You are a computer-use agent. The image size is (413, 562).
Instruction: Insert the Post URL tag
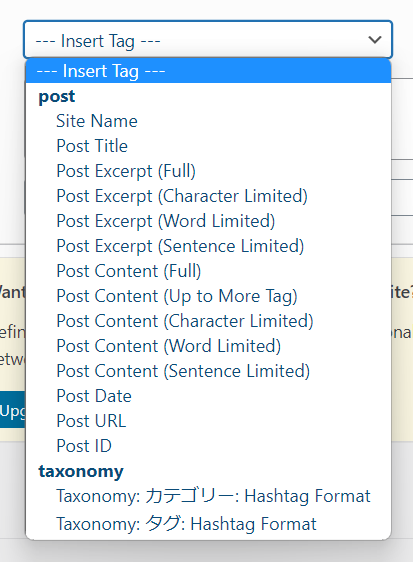click(208, 421)
